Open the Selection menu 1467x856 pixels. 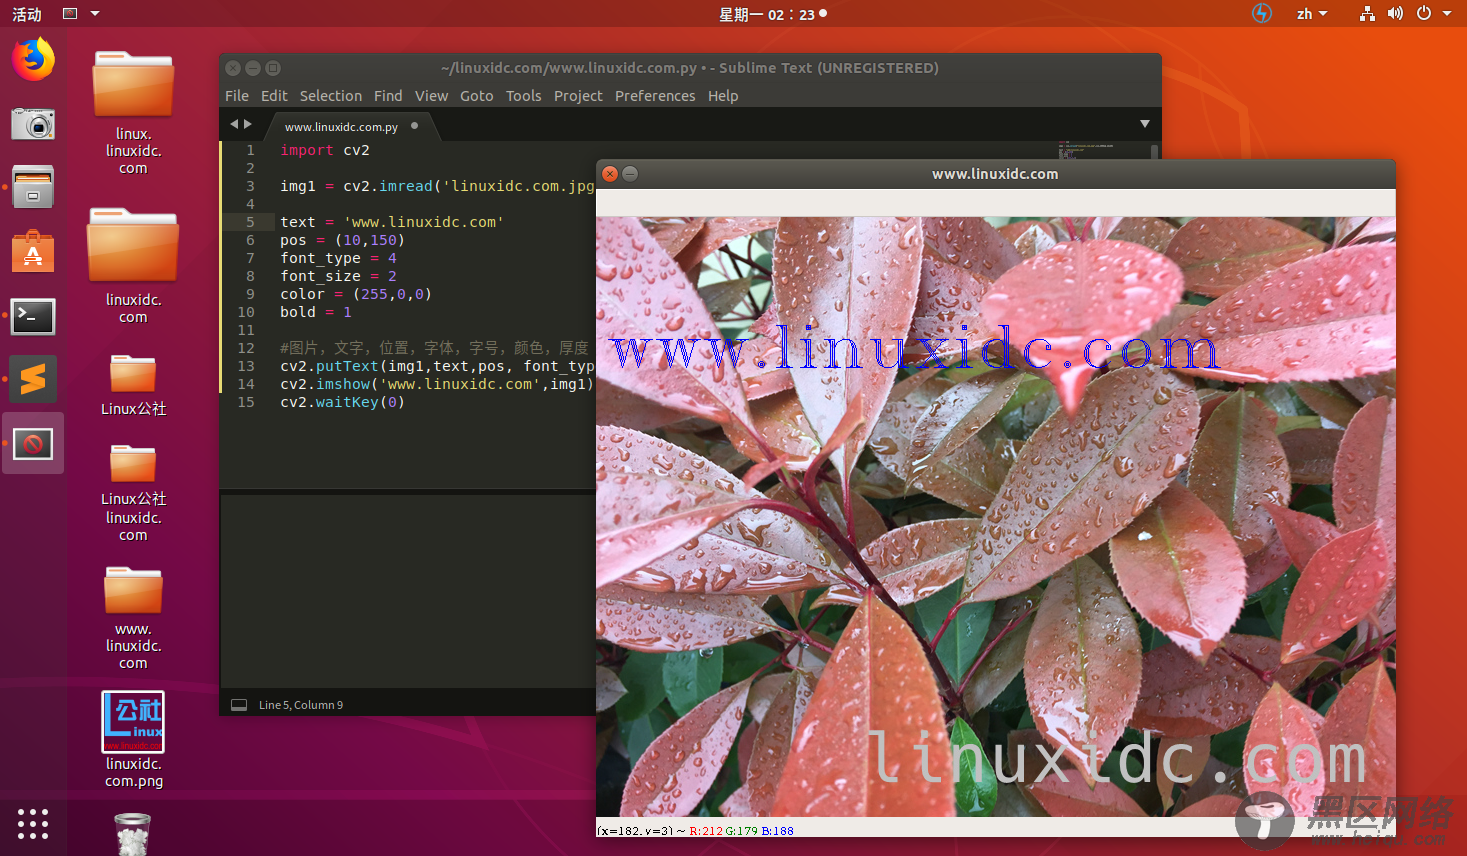tap(331, 96)
